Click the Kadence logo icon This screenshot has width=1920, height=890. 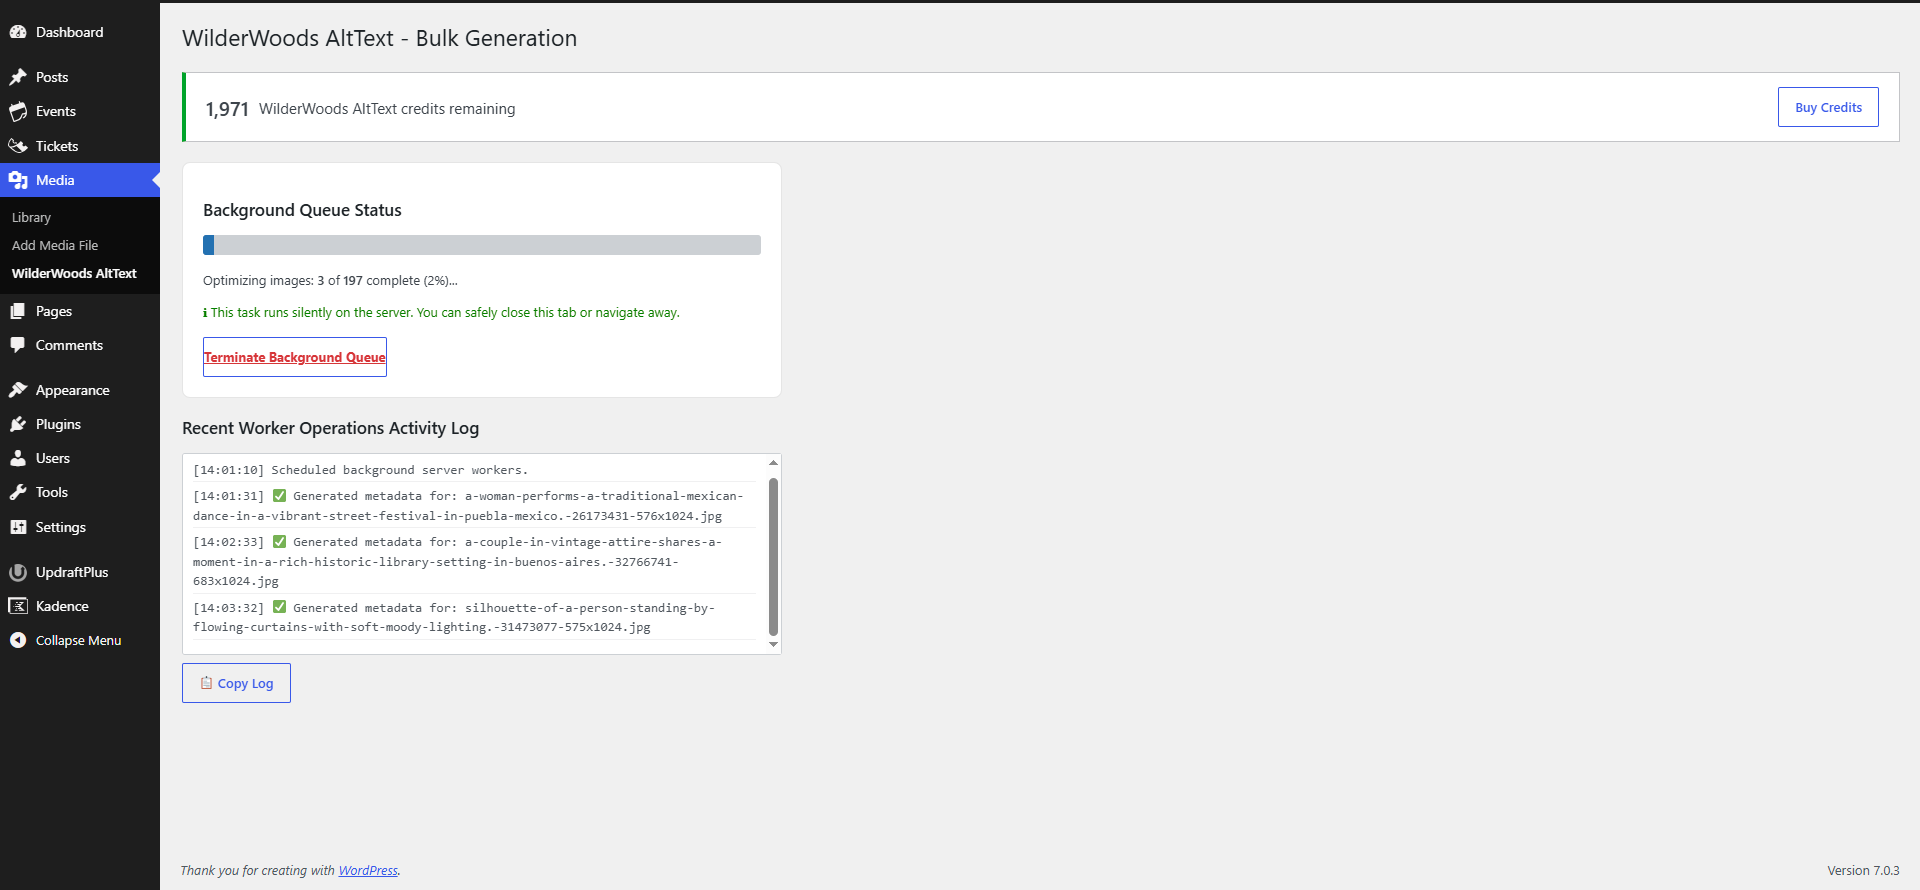[x=18, y=606]
